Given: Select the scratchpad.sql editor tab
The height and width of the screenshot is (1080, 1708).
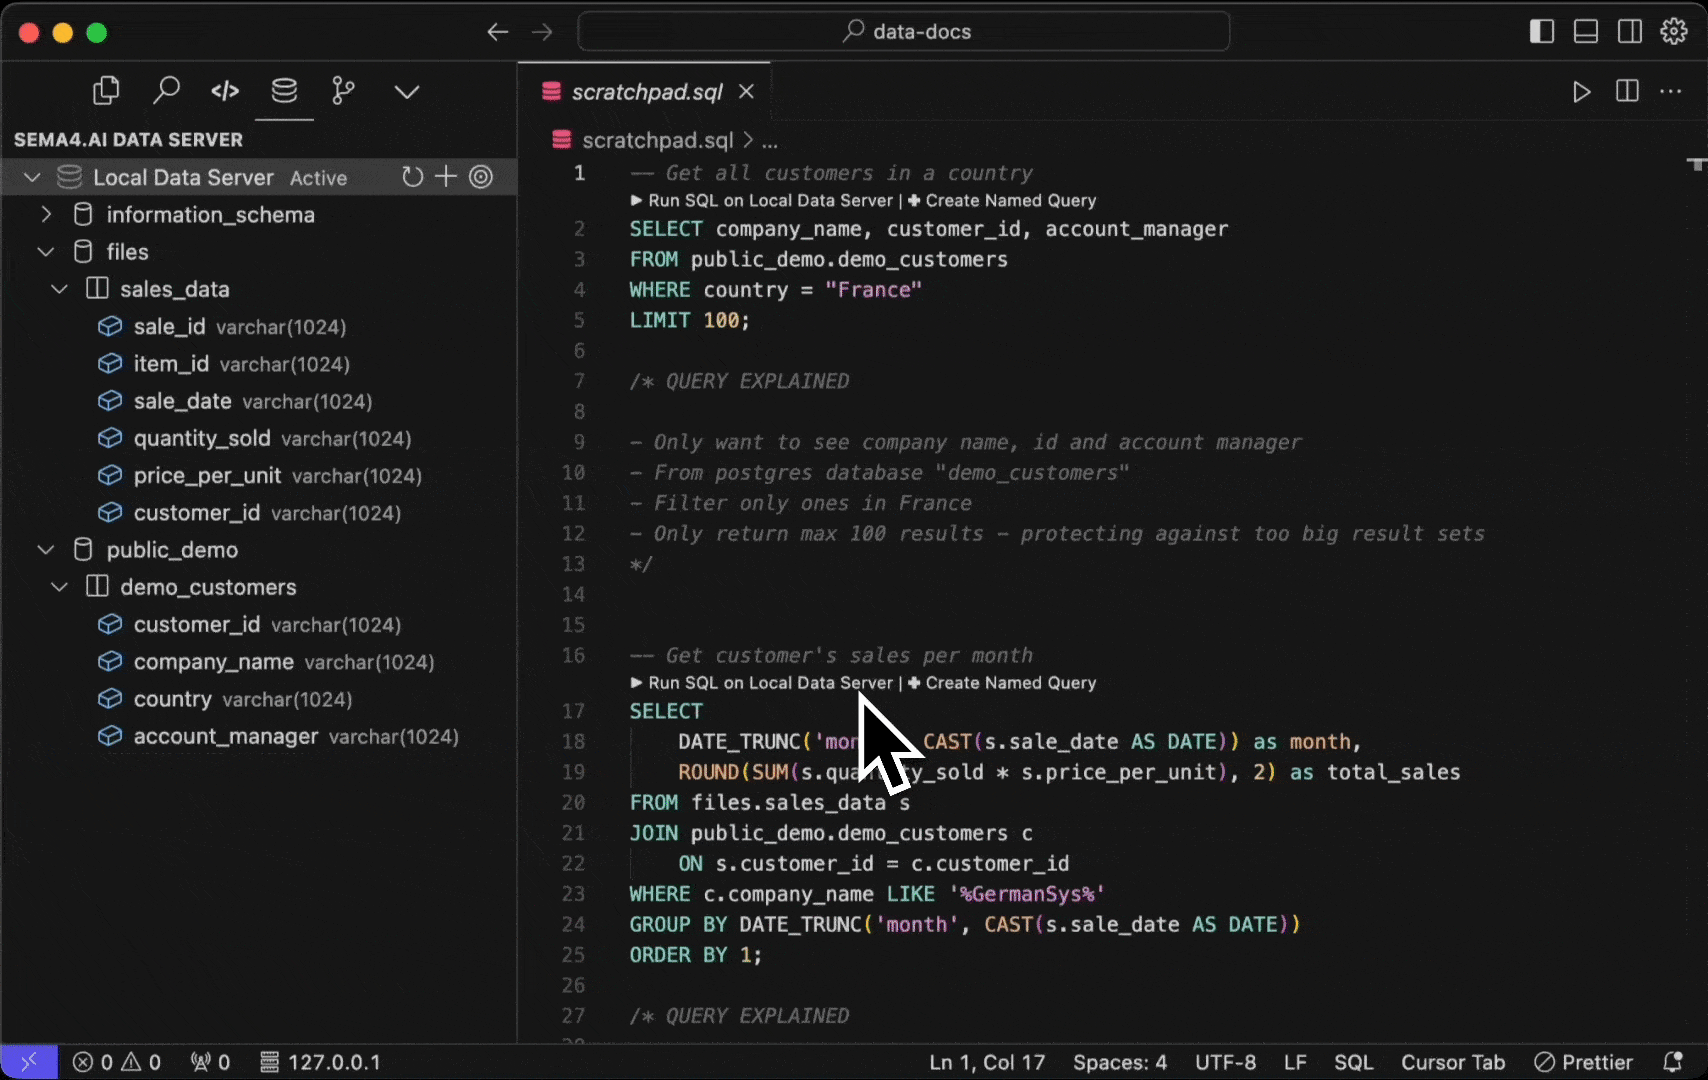Looking at the screenshot, I should click(646, 91).
